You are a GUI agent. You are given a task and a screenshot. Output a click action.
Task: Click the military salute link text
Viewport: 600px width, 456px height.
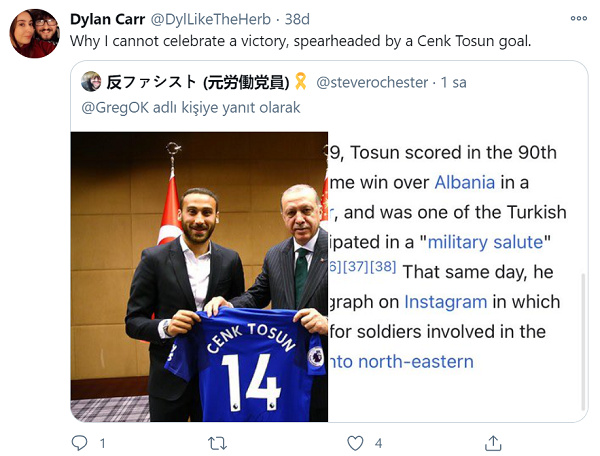pyautogui.click(x=485, y=242)
